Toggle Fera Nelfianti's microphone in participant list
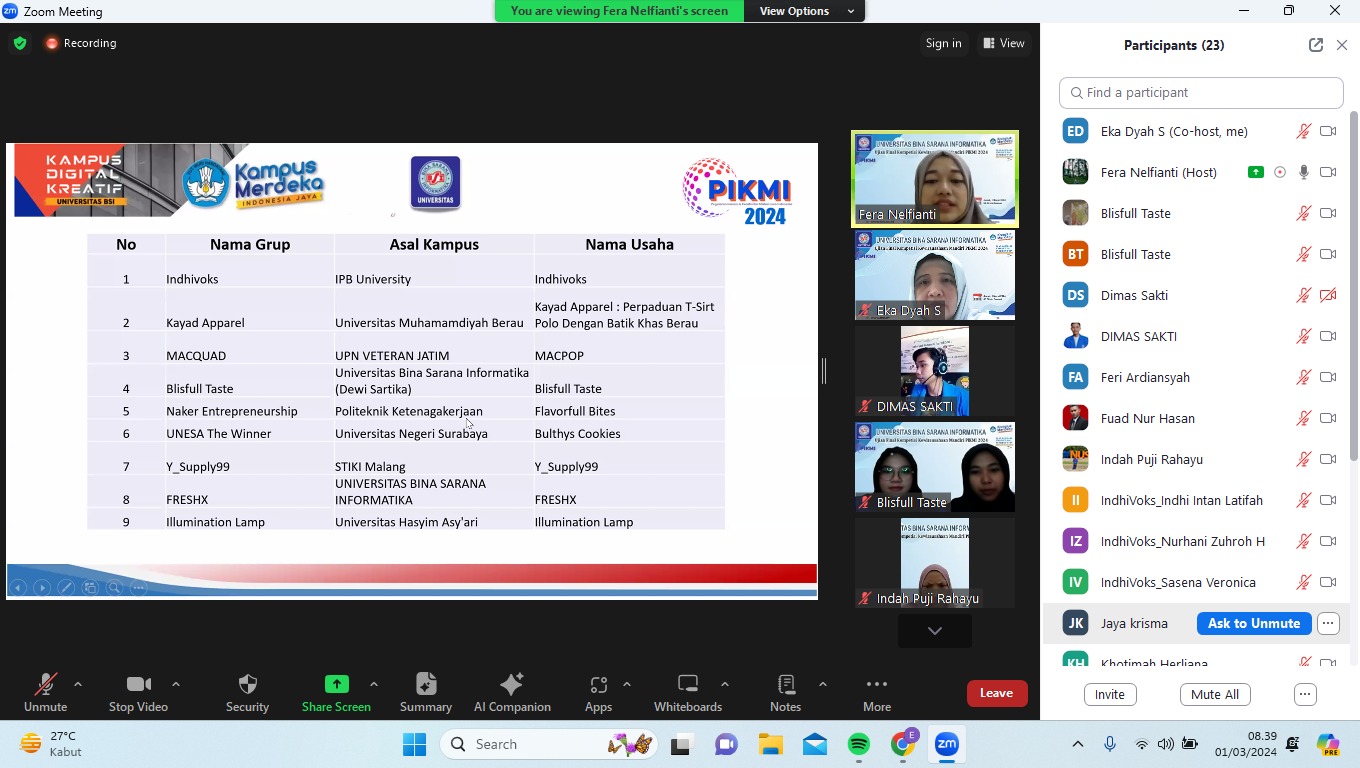1360x768 pixels. click(1303, 172)
